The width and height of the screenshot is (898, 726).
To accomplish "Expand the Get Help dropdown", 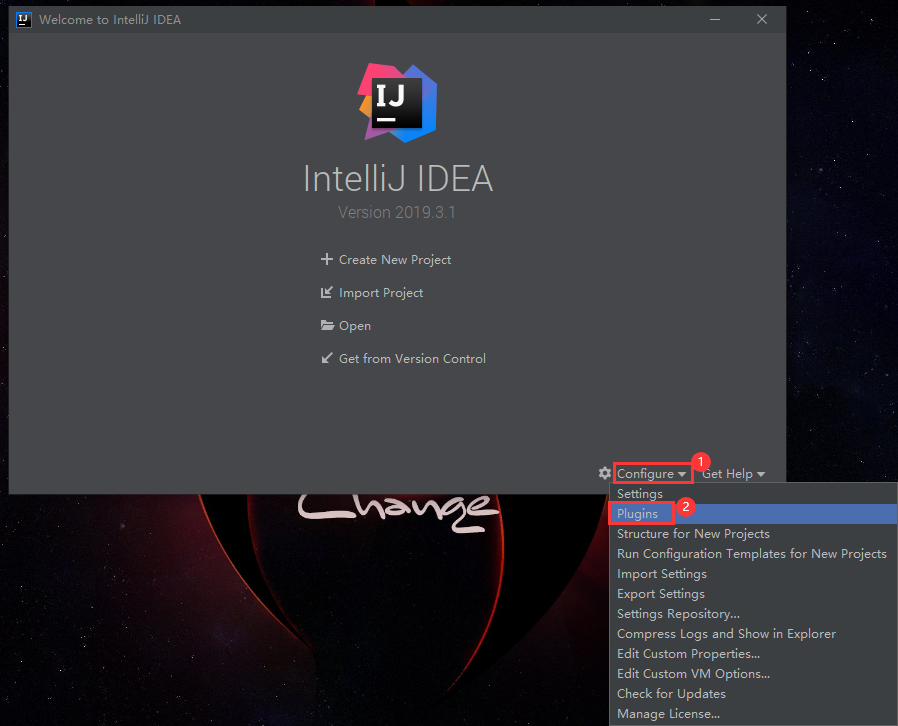I will pyautogui.click(x=734, y=474).
